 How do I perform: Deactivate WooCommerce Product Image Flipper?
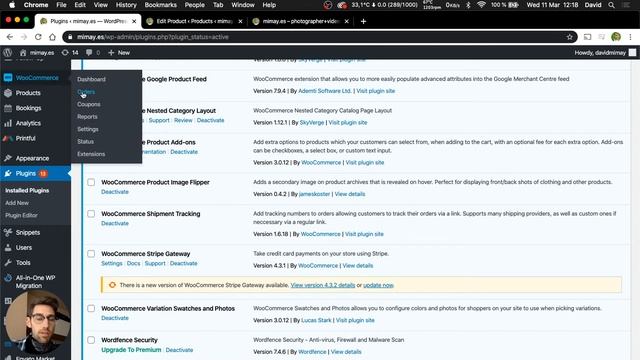pyautogui.click(x=115, y=192)
